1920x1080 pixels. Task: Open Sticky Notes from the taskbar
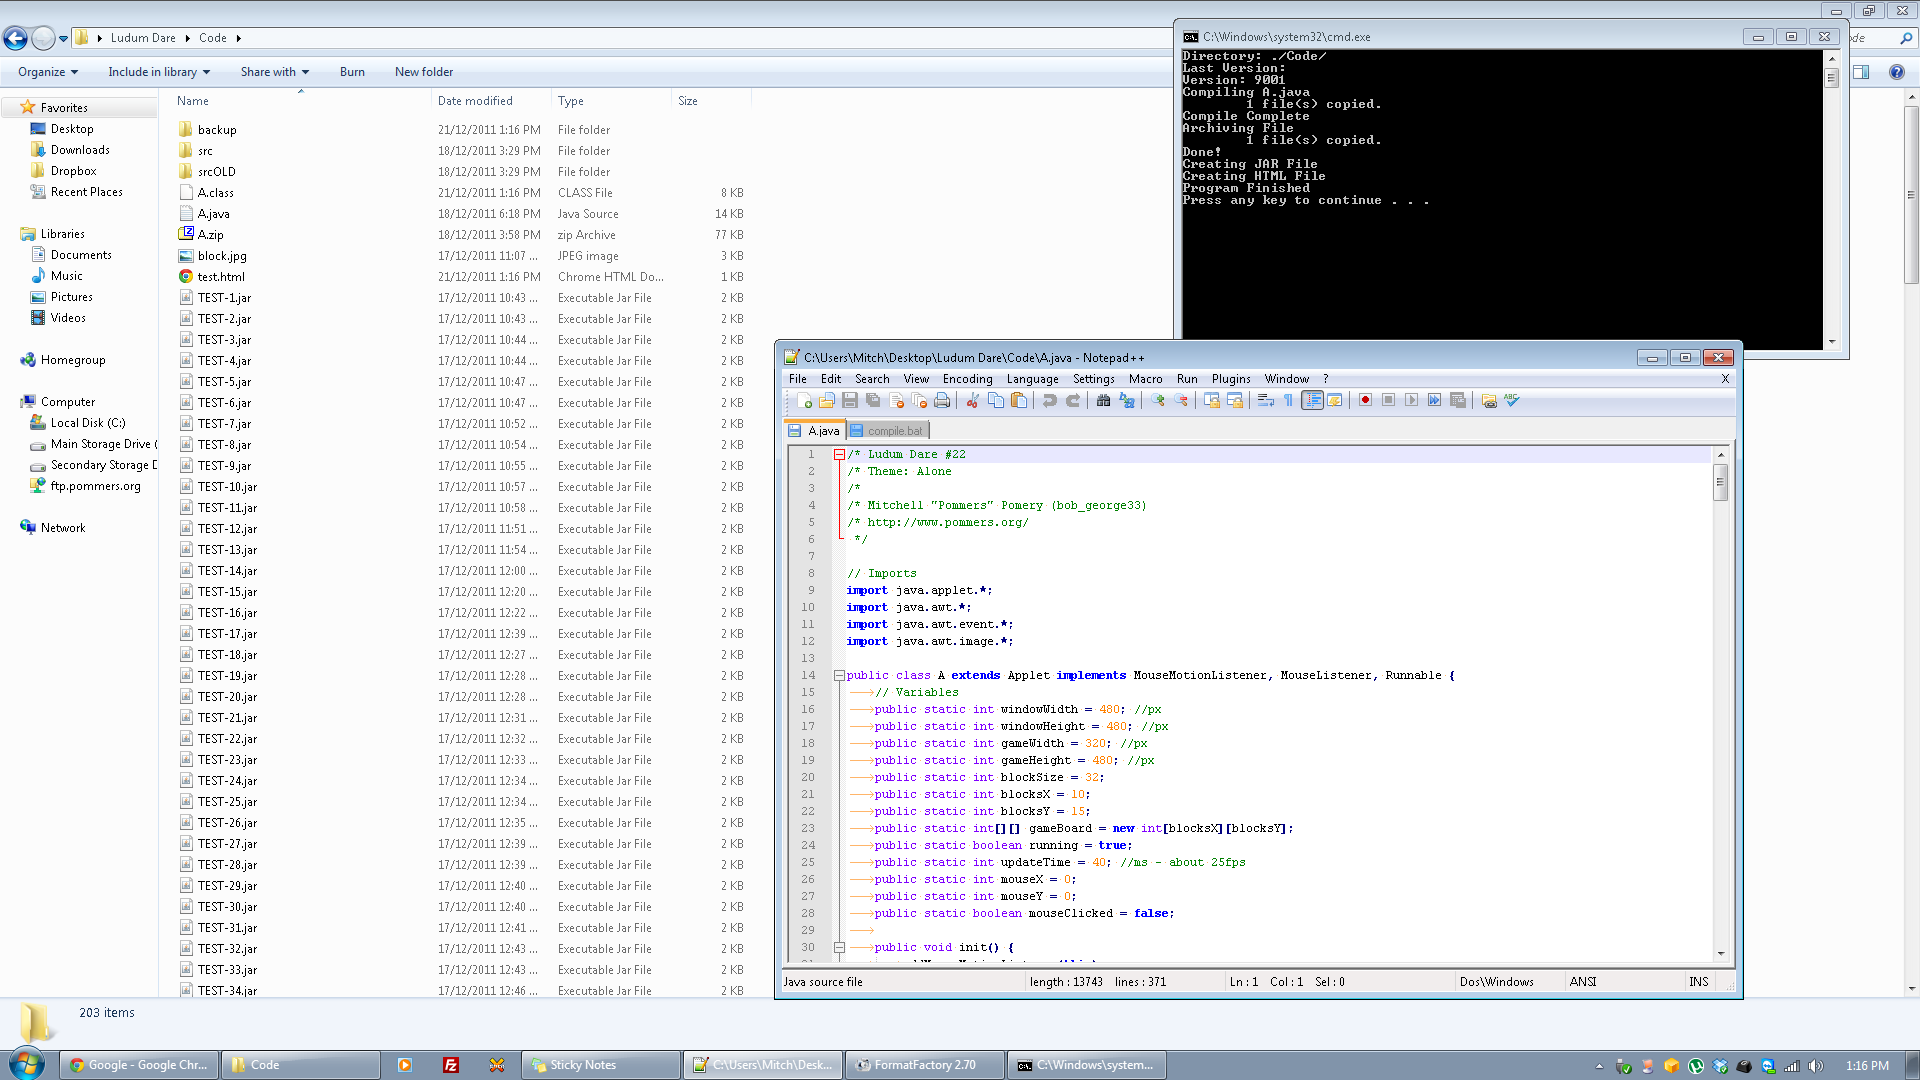600,1065
